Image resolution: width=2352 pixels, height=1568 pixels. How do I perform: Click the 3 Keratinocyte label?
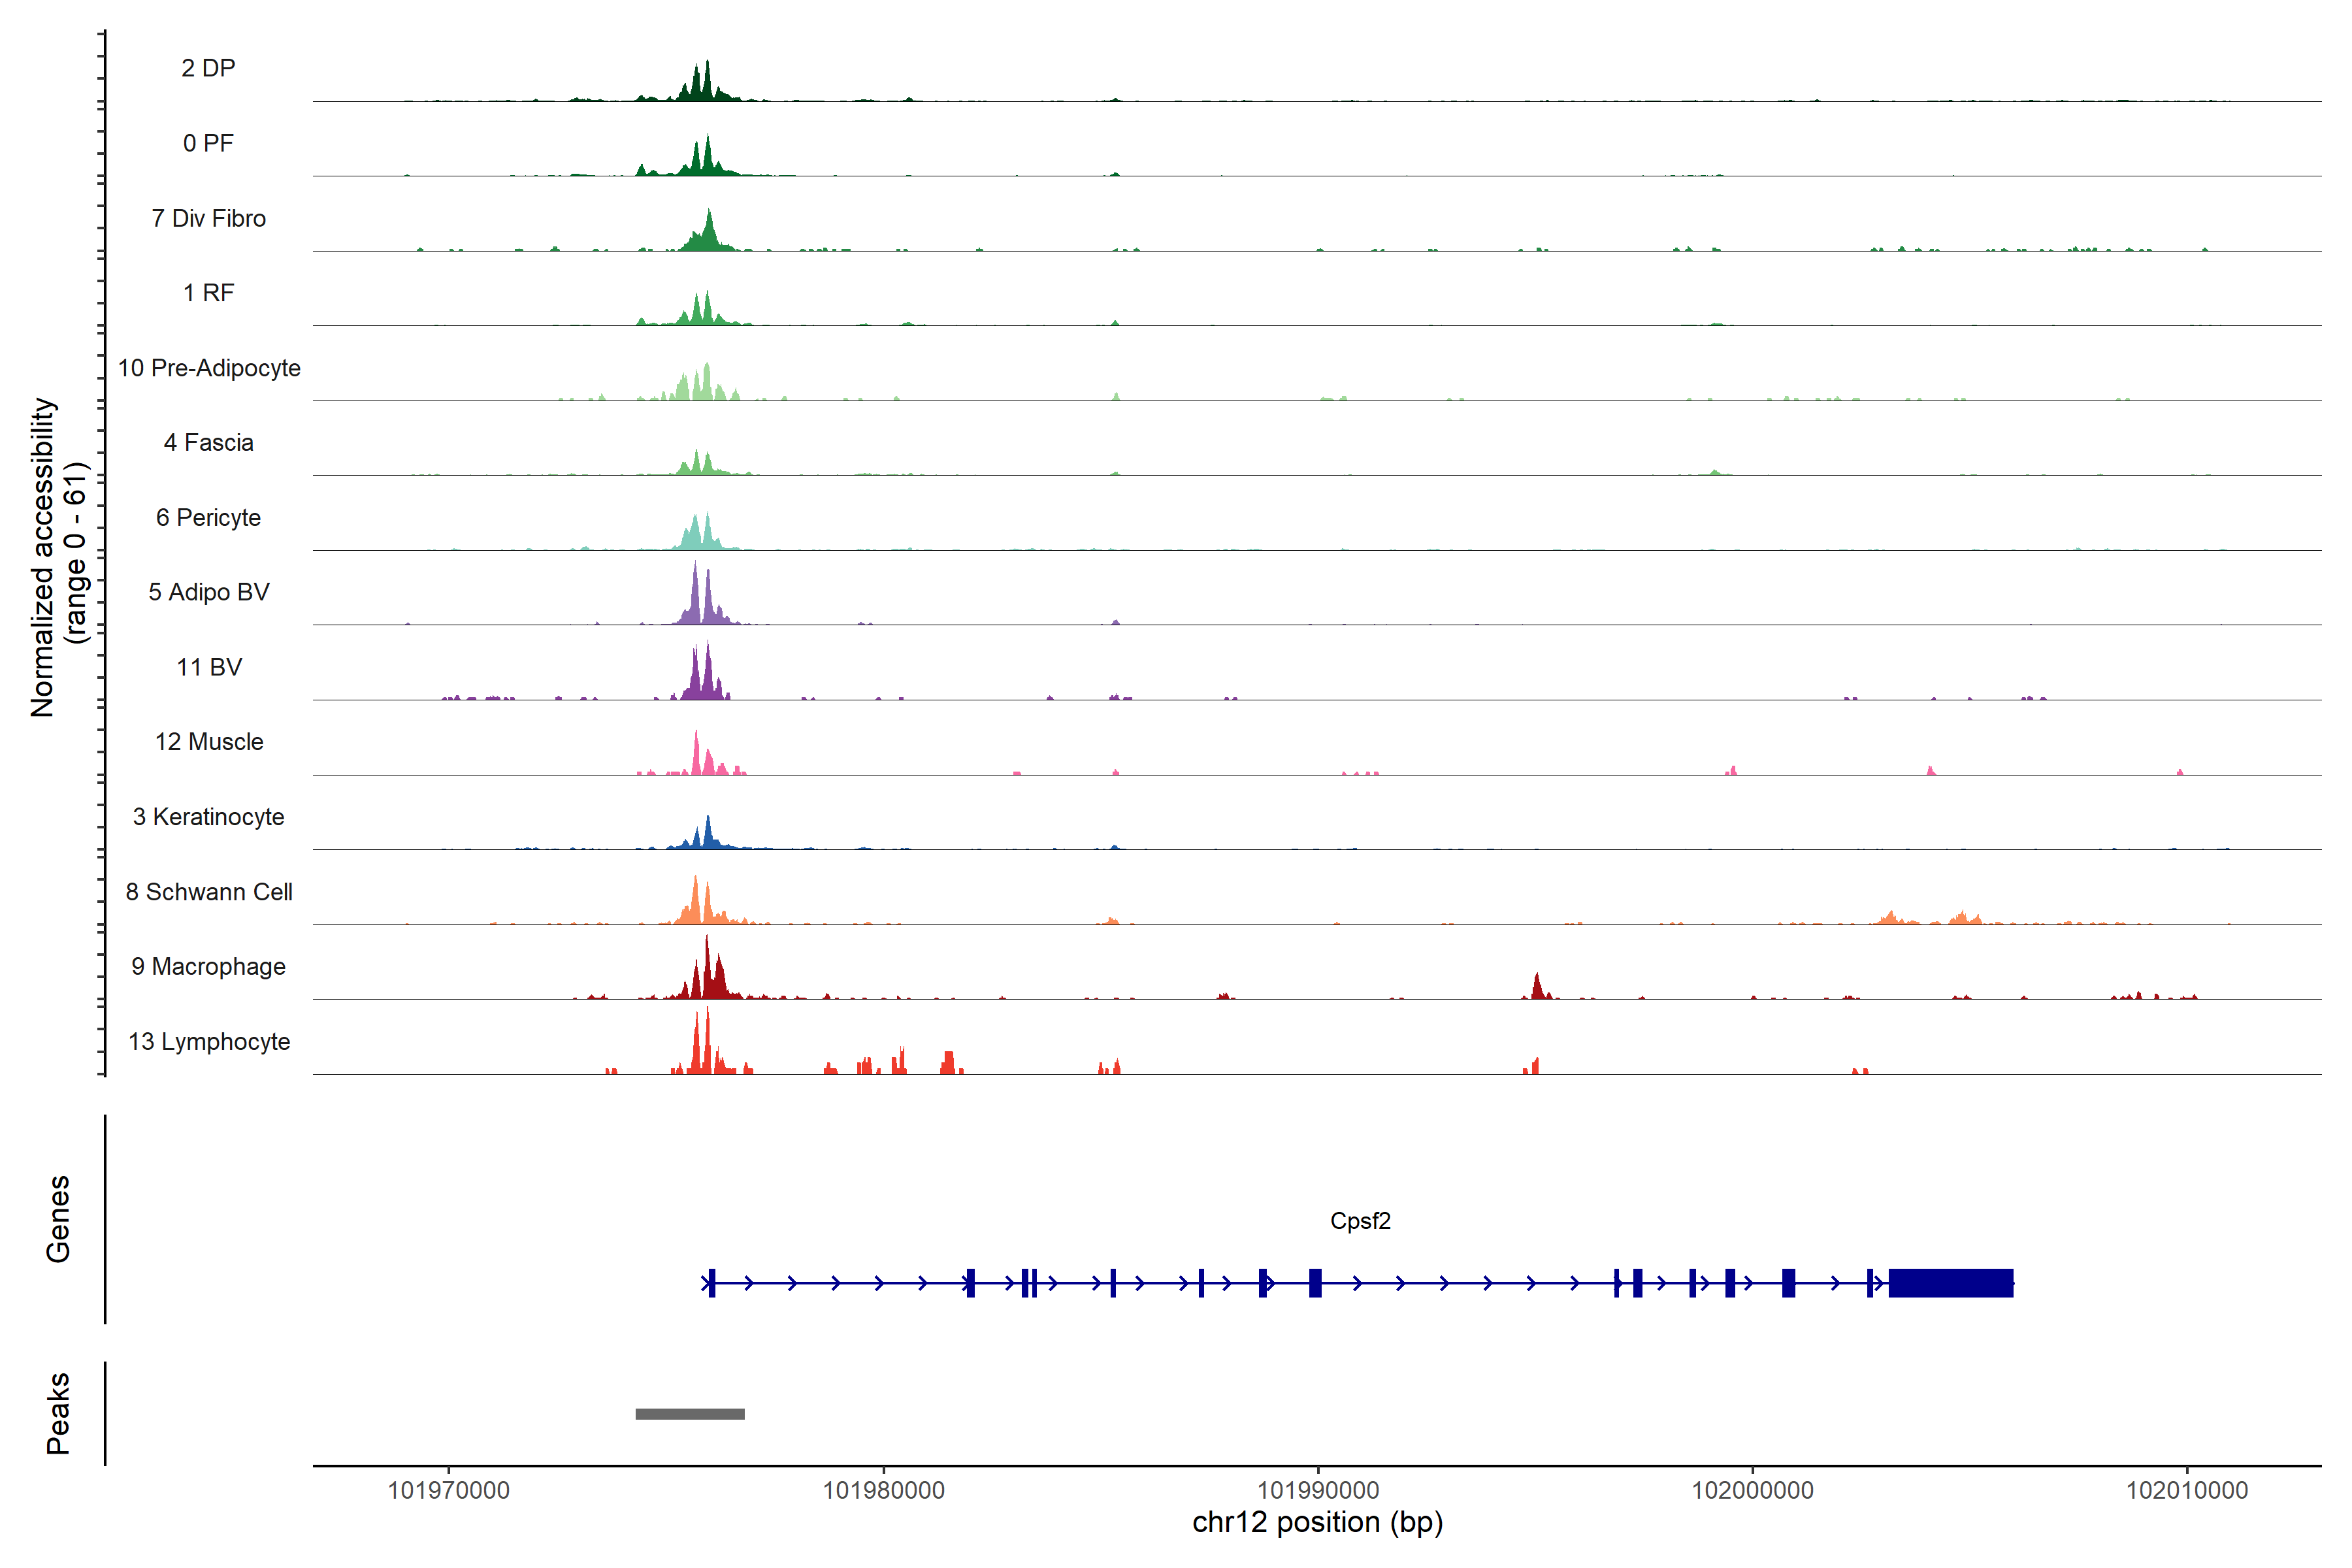[x=208, y=817]
